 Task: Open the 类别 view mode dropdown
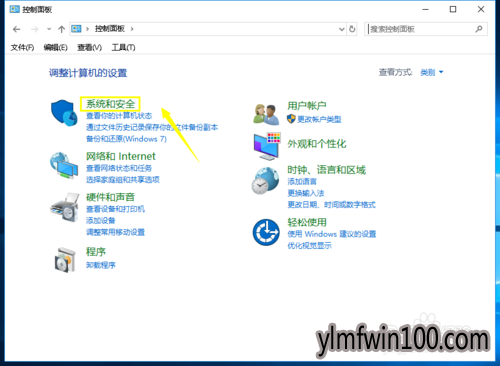432,72
